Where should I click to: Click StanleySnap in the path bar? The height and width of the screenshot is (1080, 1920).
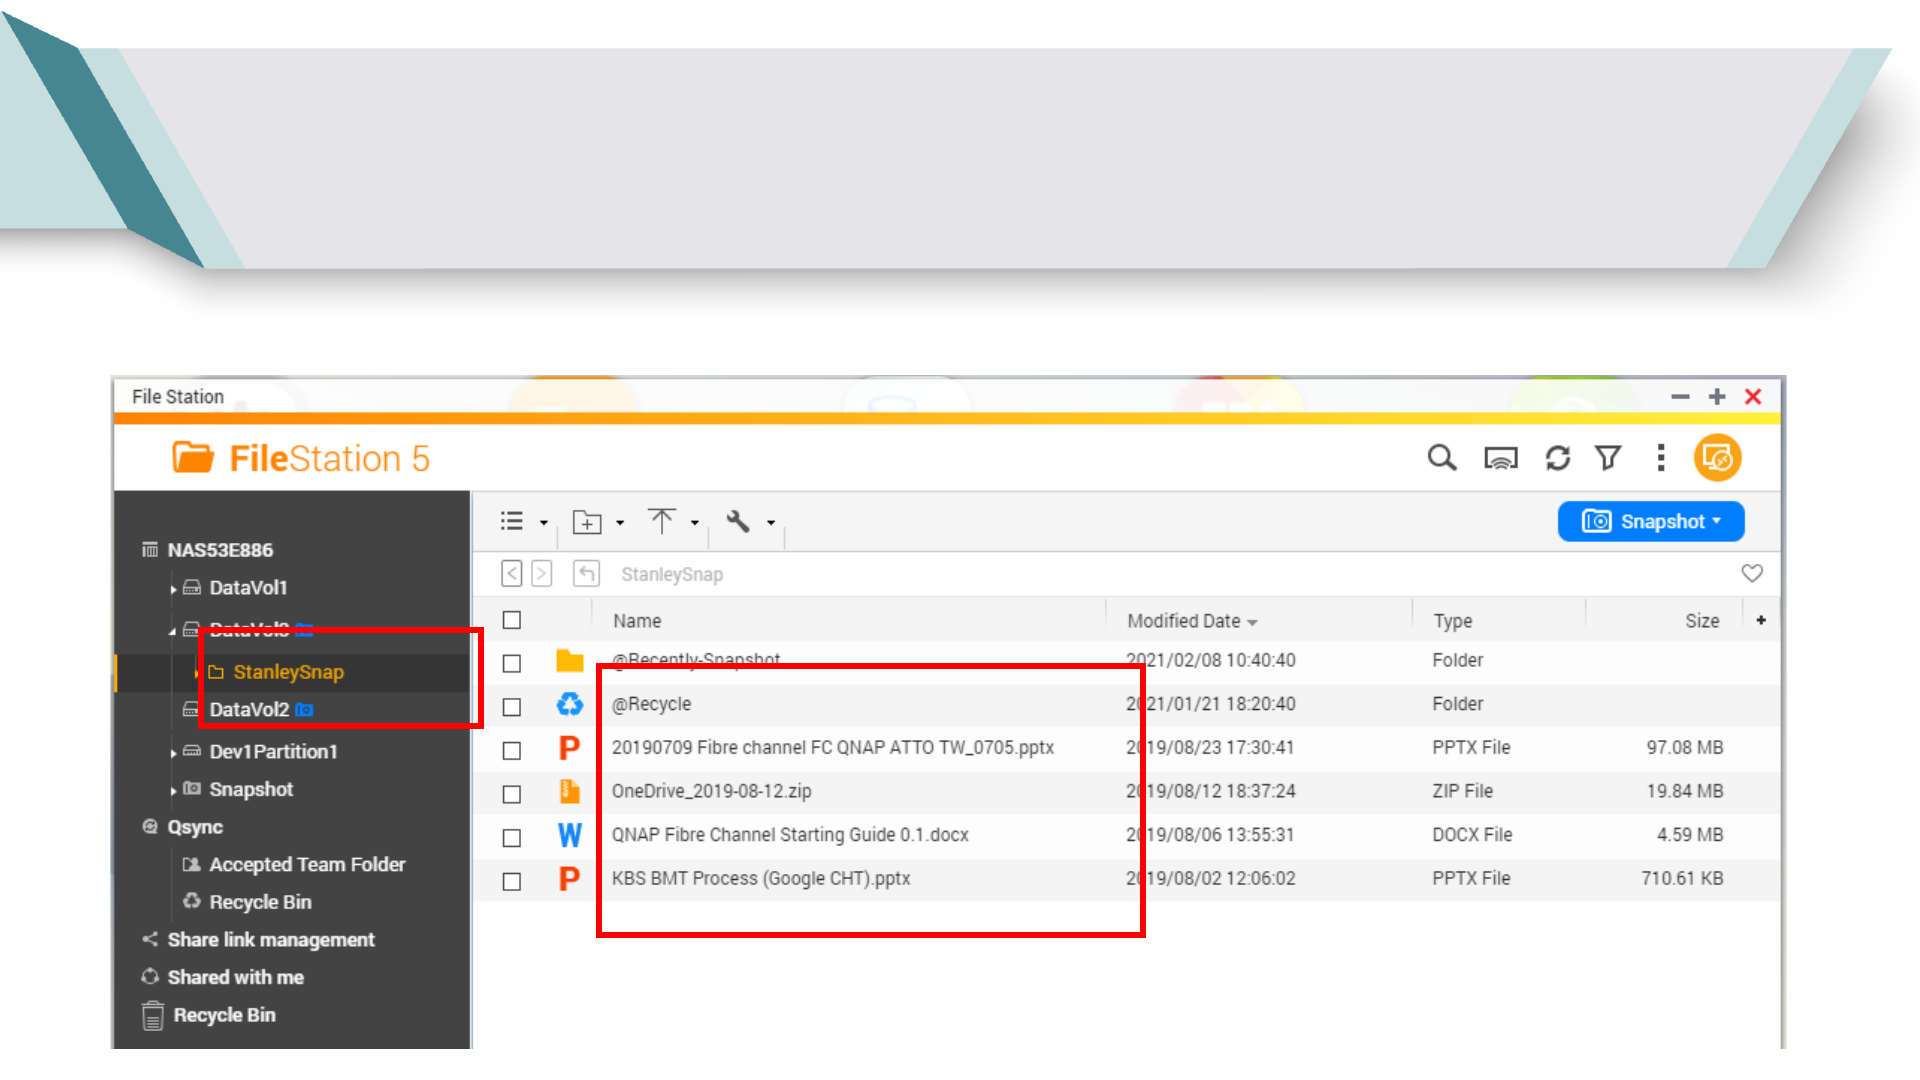point(672,574)
